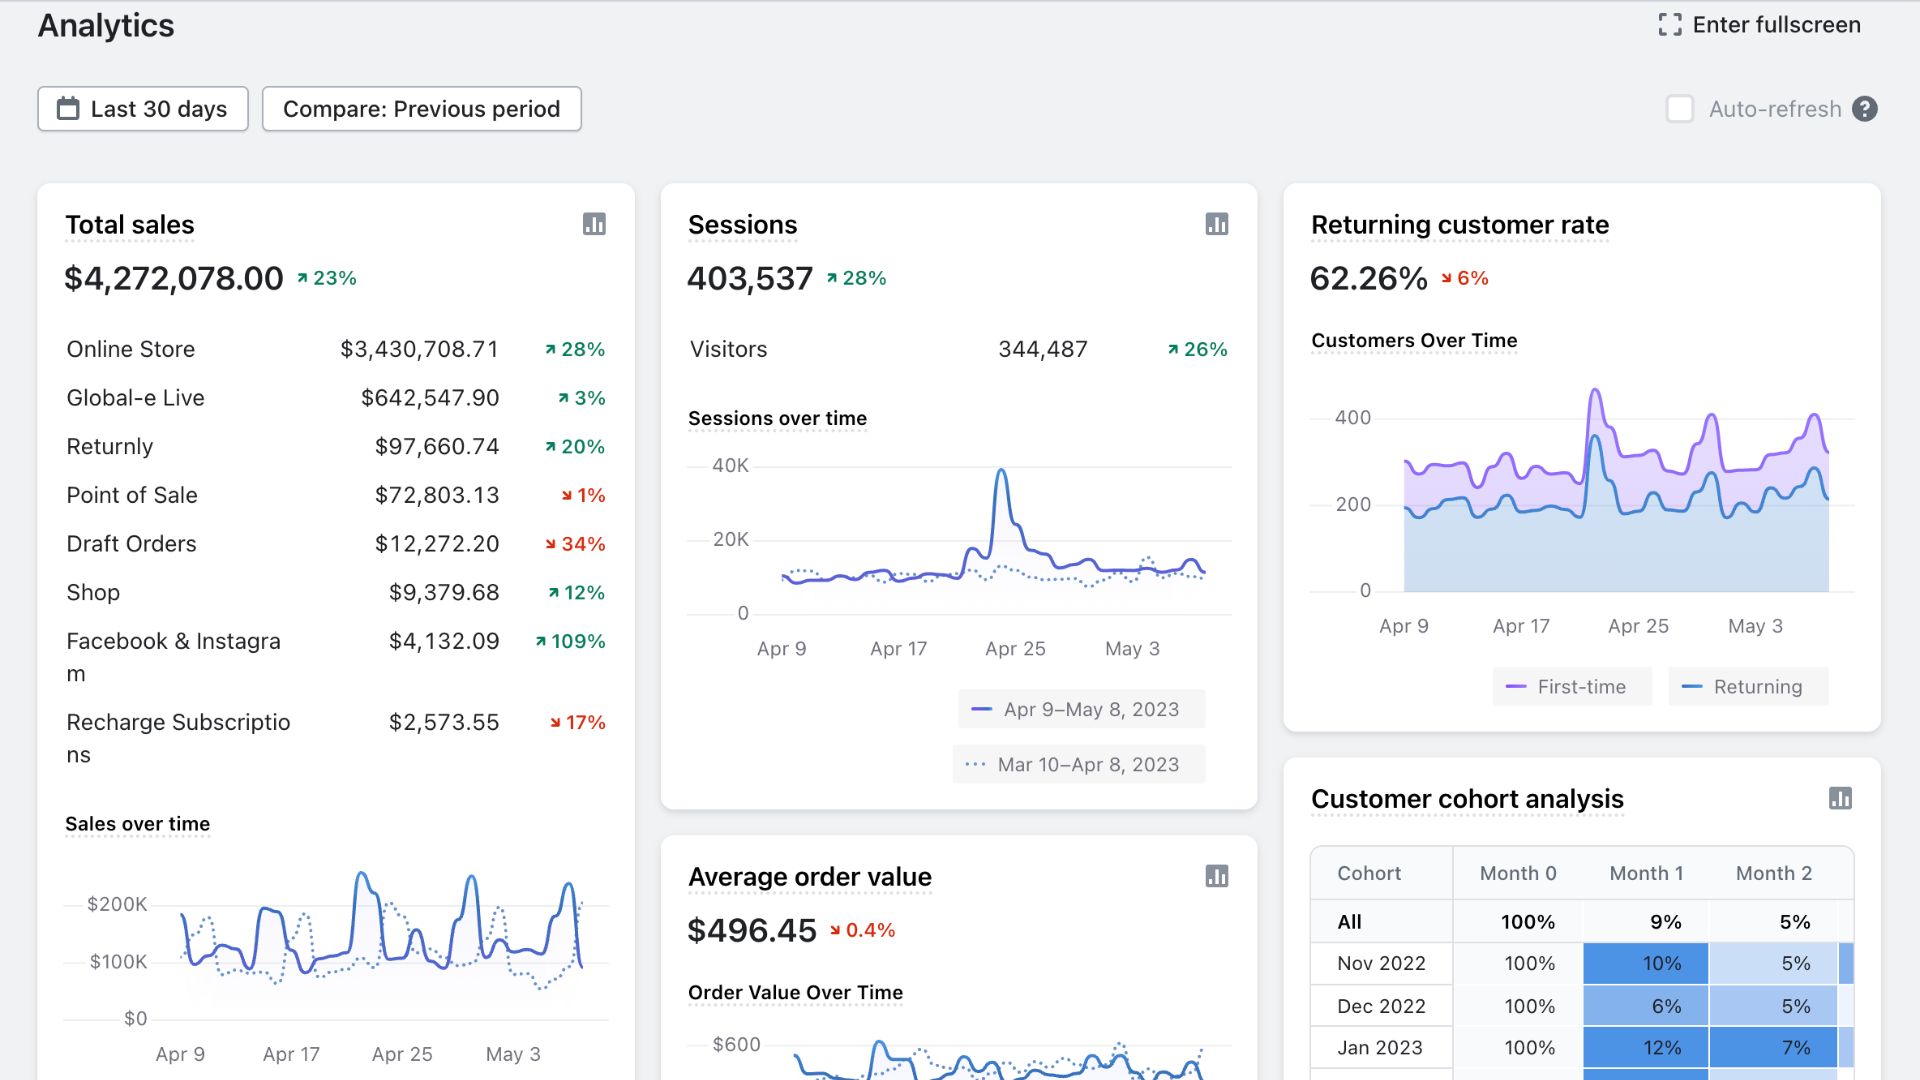Image resolution: width=1920 pixels, height=1080 pixels.
Task: Select the Jan 2023 cohort row
Action: 1582,1048
